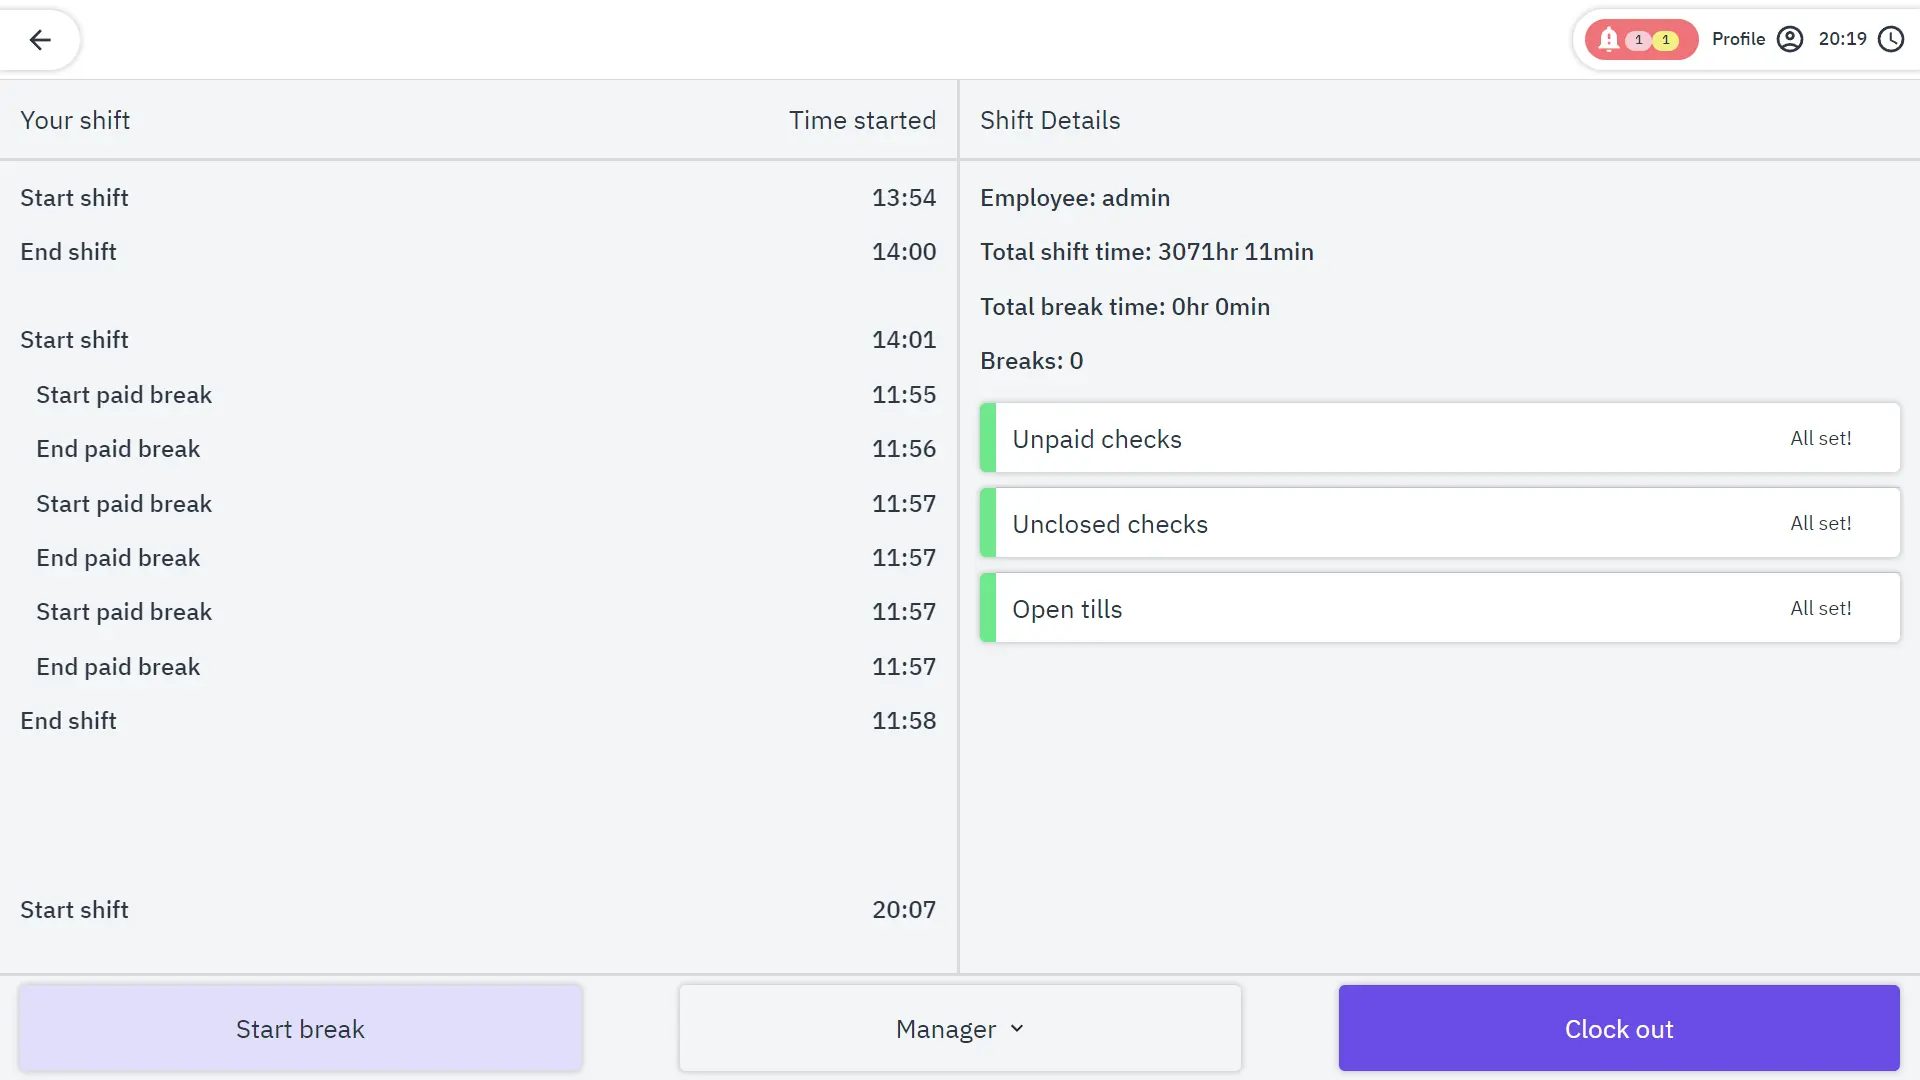Click the back navigation arrow icon
The width and height of the screenshot is (1920, 1080).
[40, 40]
